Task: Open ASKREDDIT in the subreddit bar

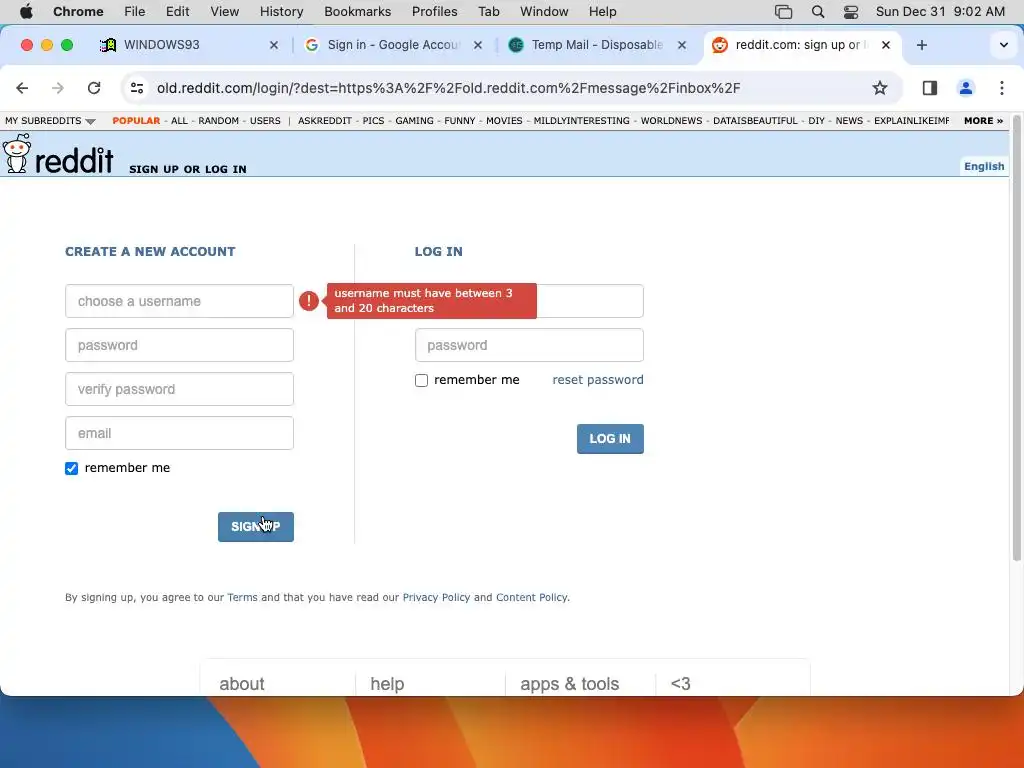Action: pos(325,121)
